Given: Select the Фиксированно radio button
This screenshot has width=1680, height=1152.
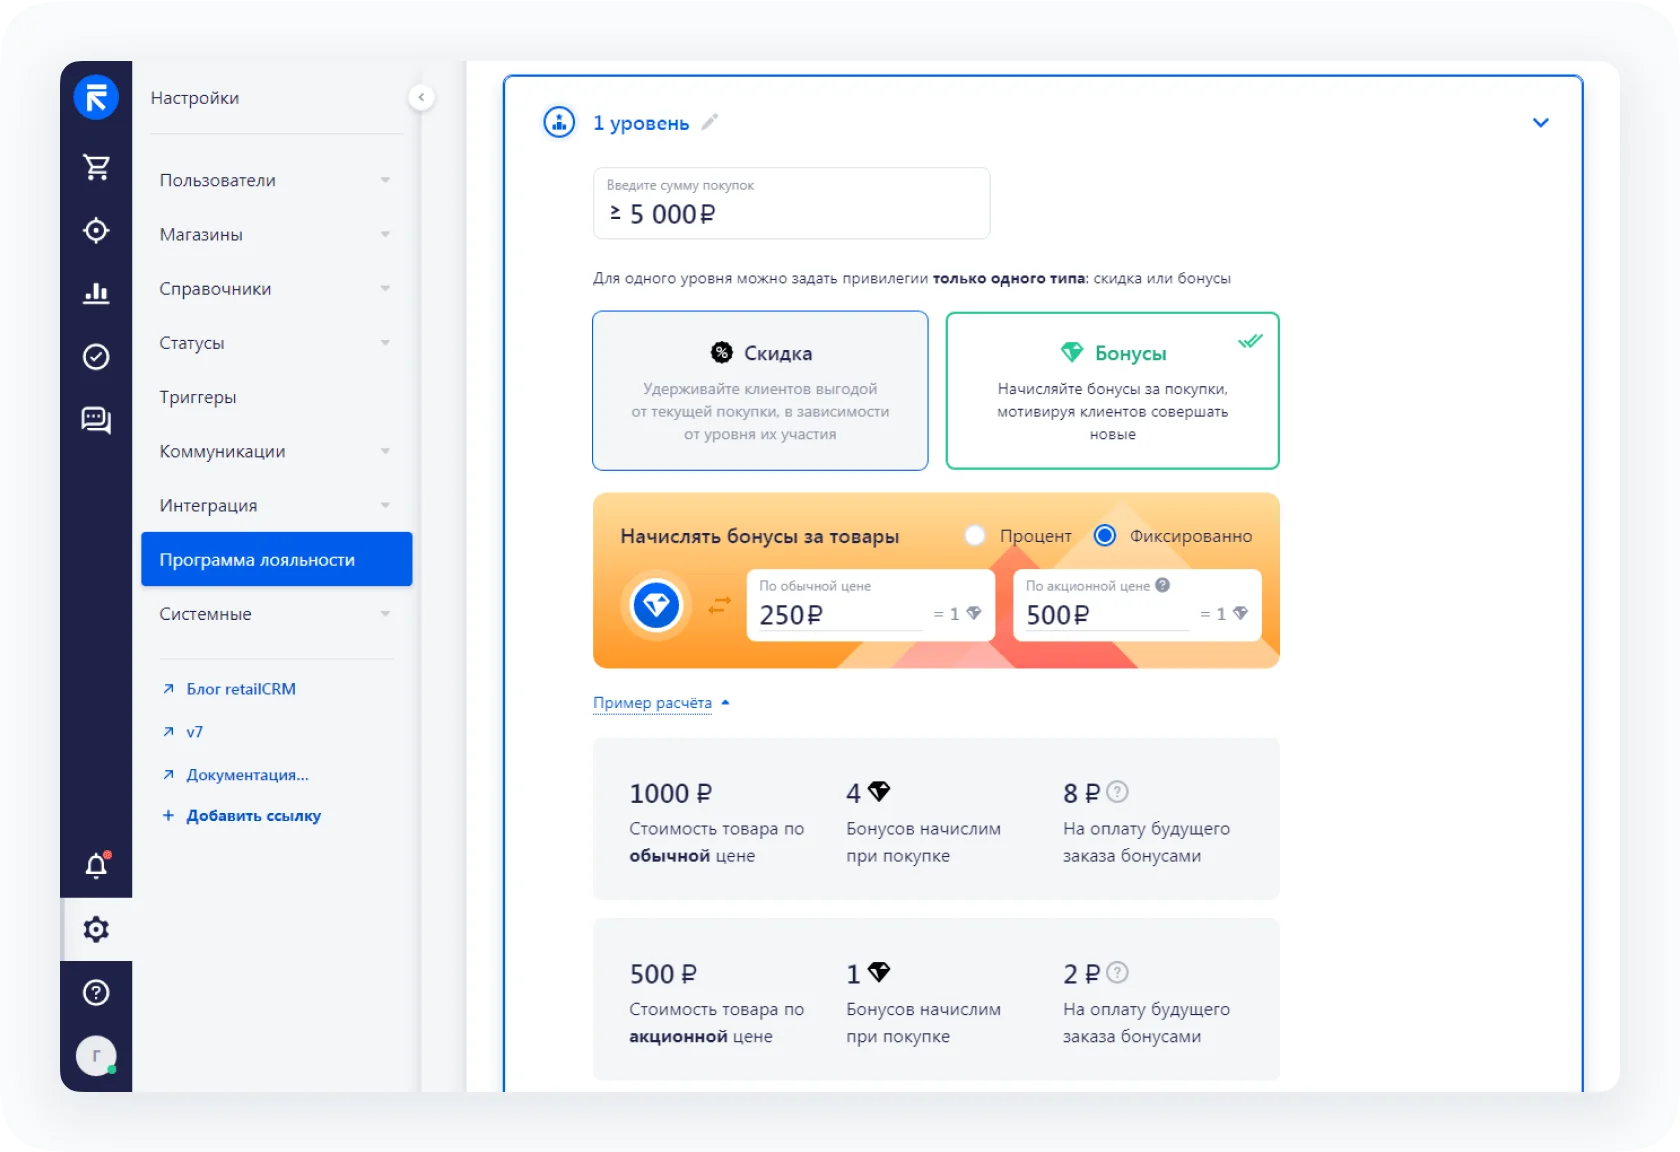Looking at the screenshot, I should (1105, 536).
